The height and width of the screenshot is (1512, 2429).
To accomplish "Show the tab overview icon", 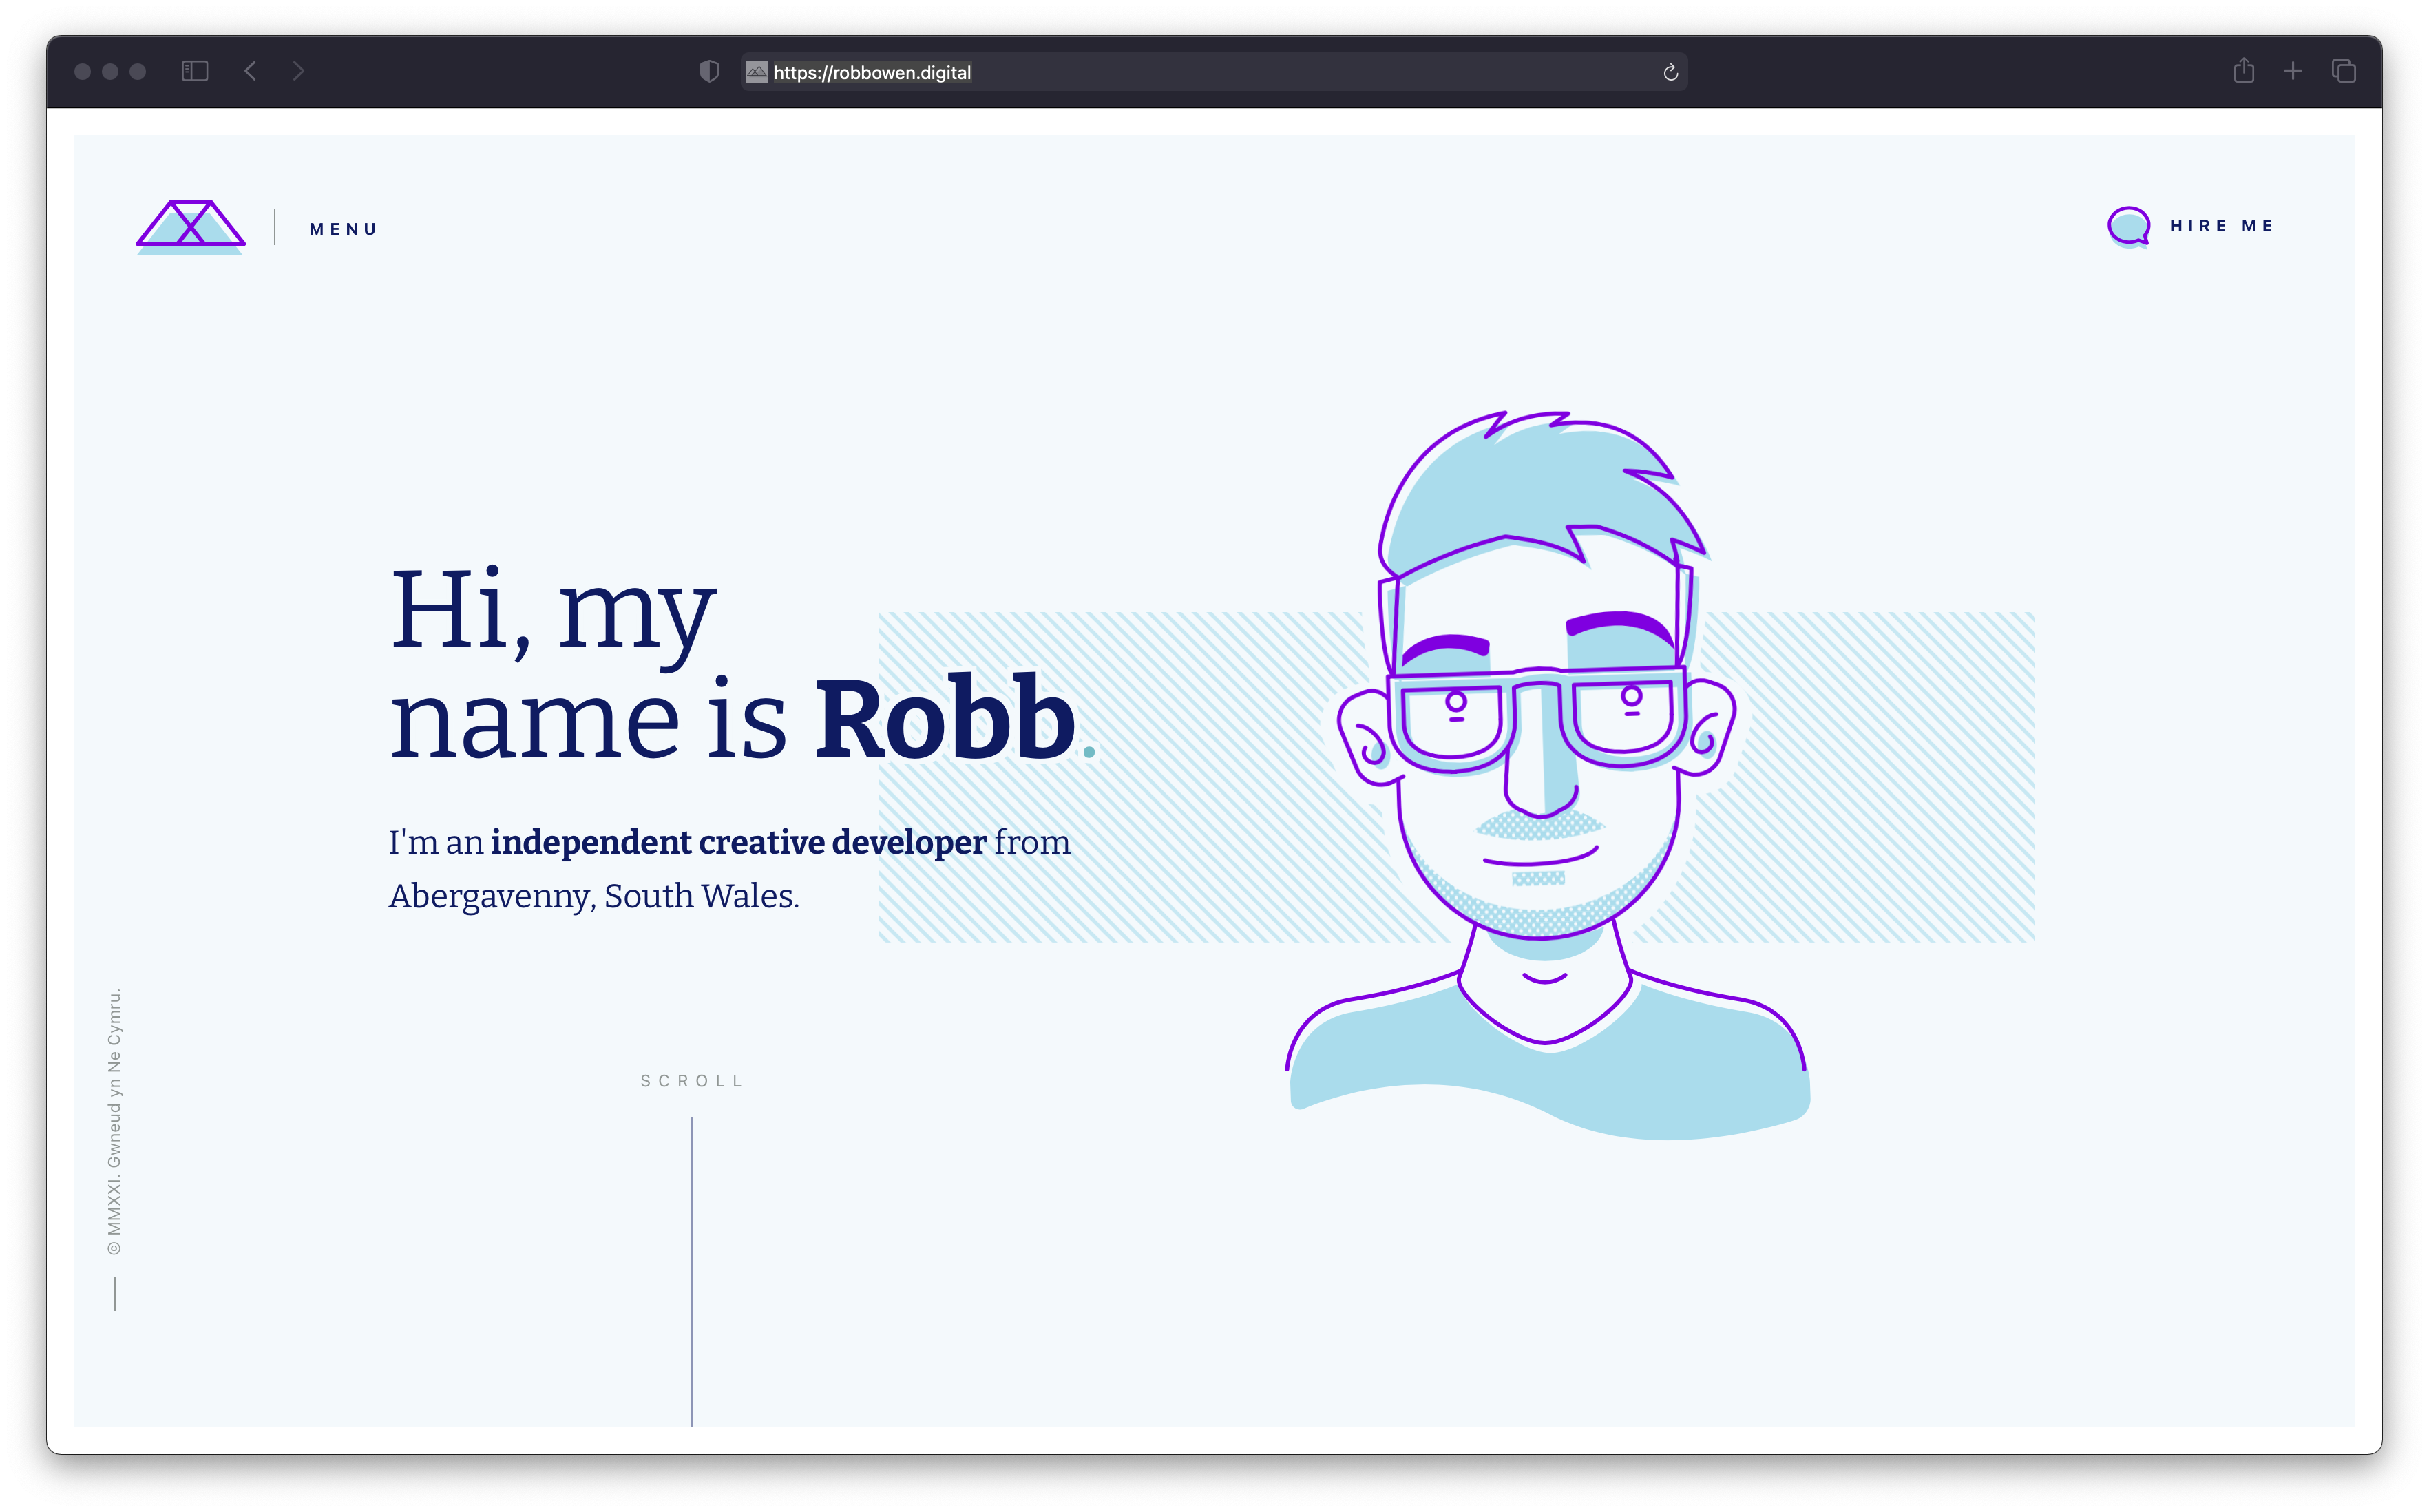I will pyautogui.click(x=2343, y=71).
